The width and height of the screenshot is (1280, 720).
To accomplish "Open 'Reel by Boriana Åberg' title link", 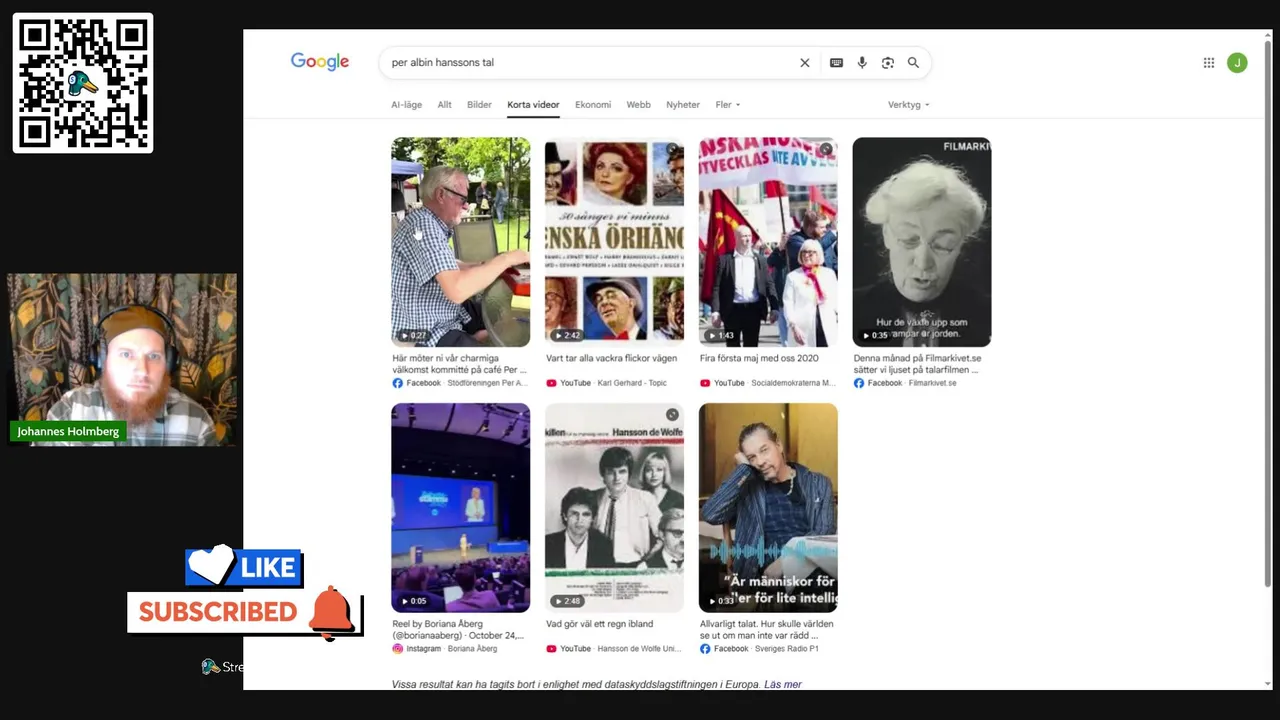I will 458,630.
